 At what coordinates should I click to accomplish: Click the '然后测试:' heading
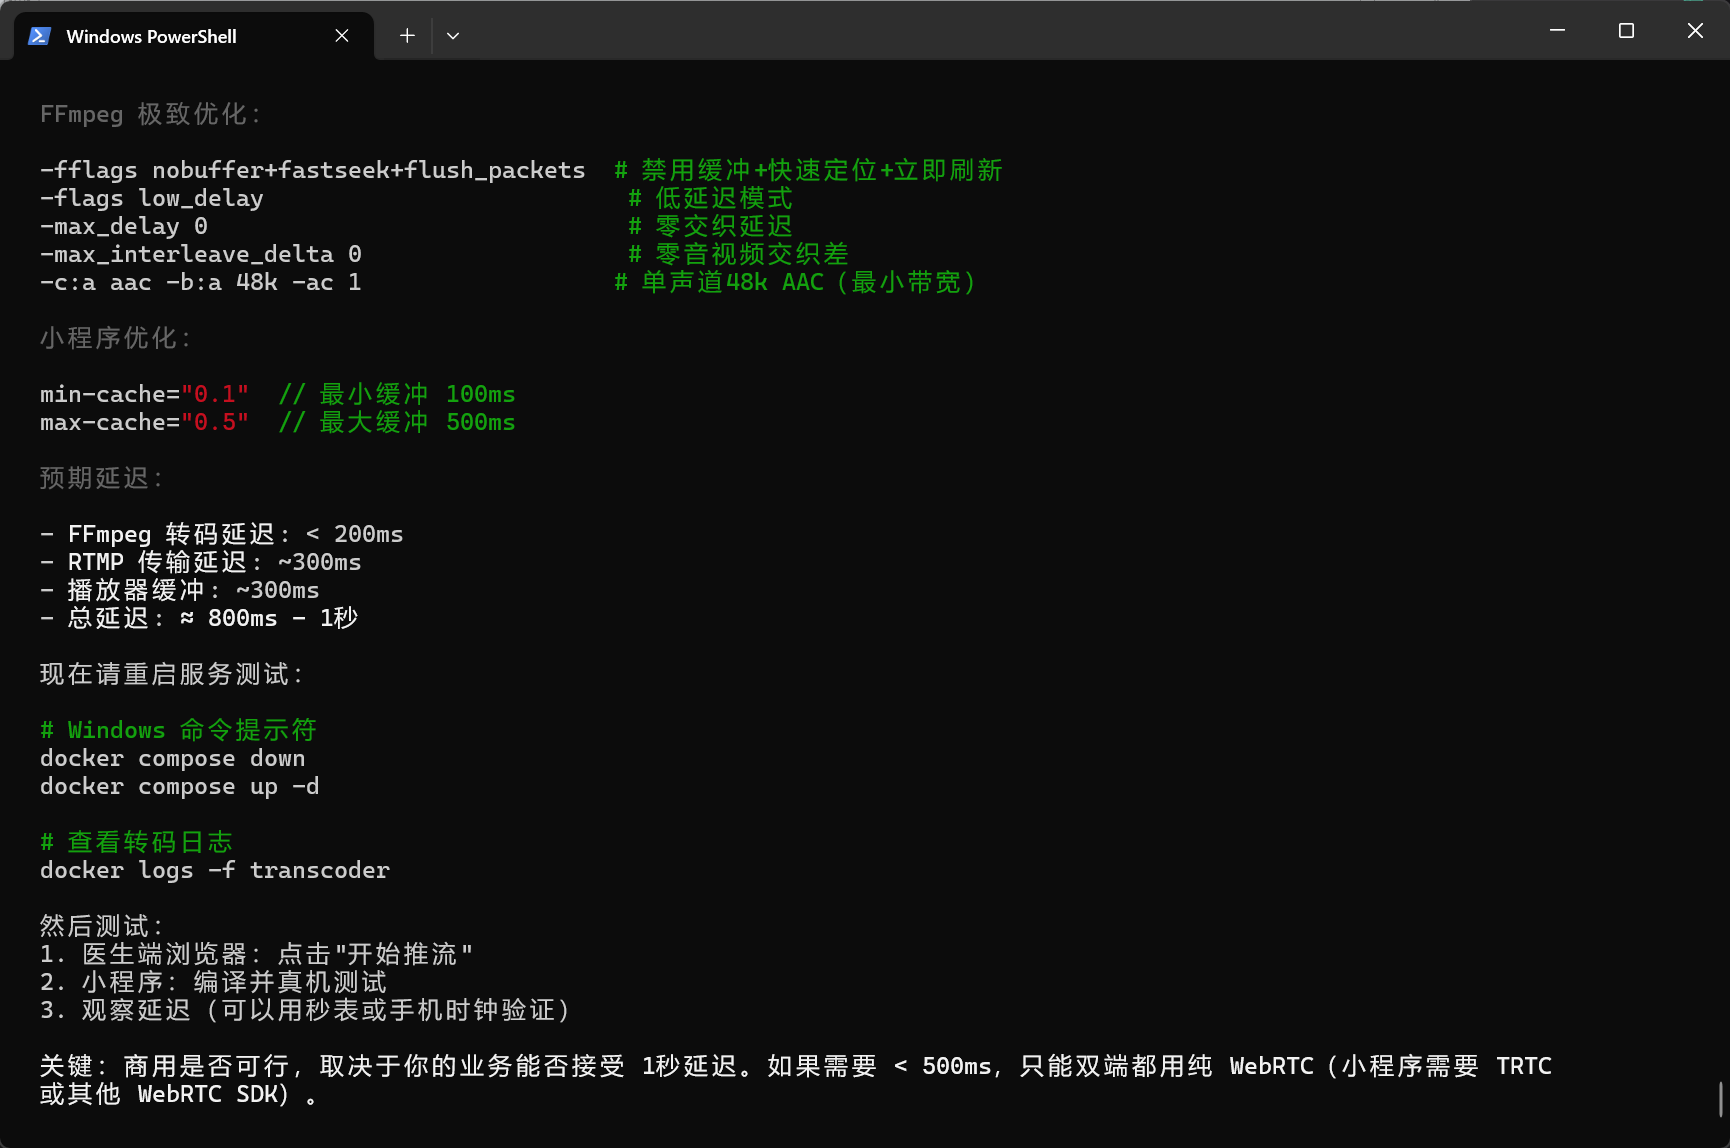102,926
